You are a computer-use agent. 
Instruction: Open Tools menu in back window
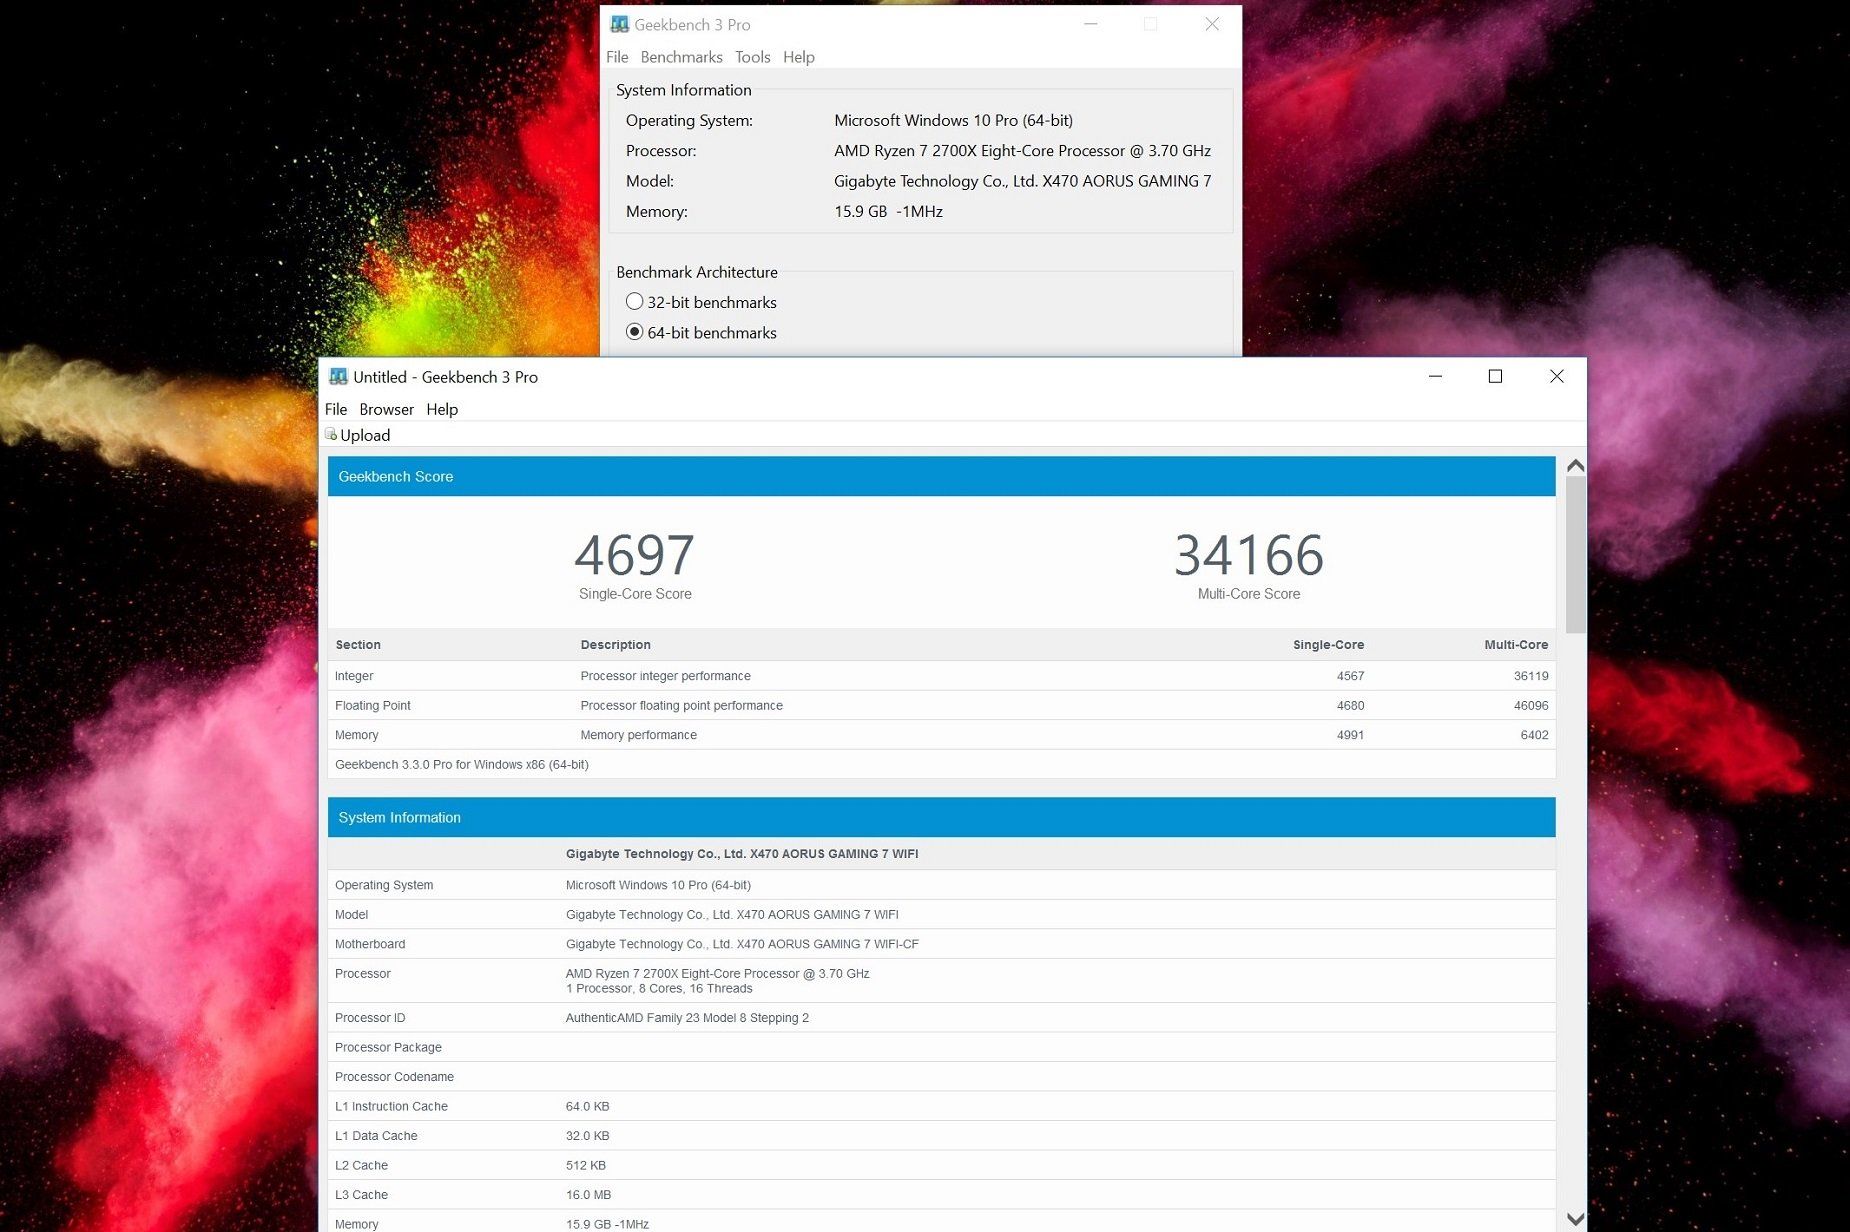click(x=752, y=57)
